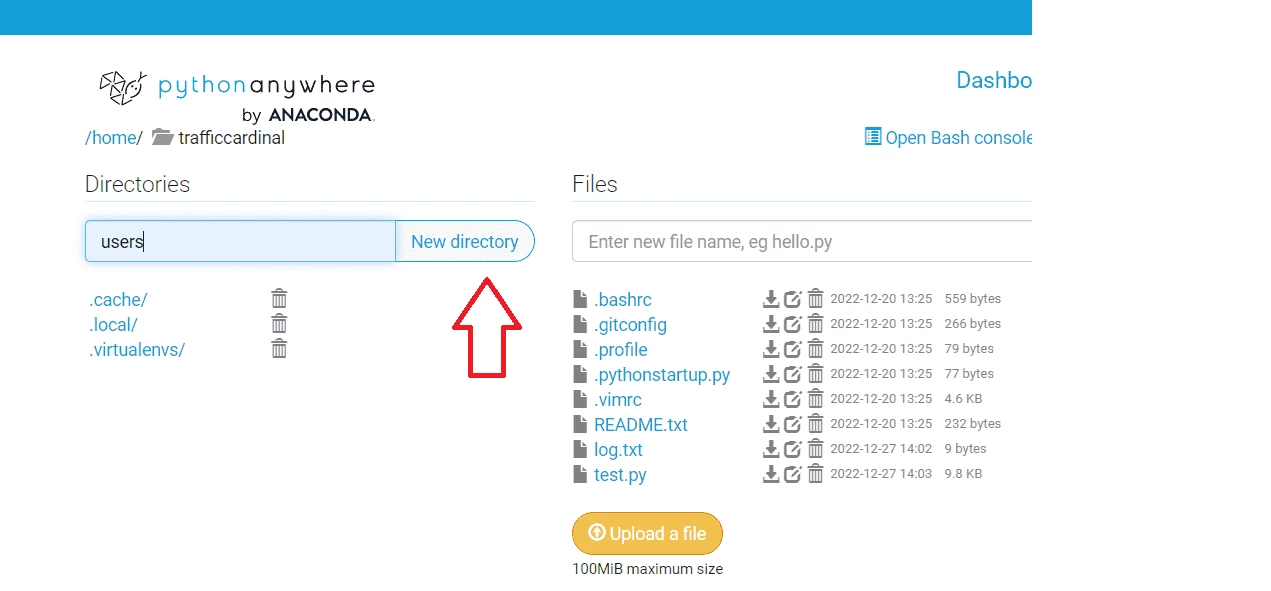
Task: Navigate to /home path link
Action: click(x=110, y=137)
